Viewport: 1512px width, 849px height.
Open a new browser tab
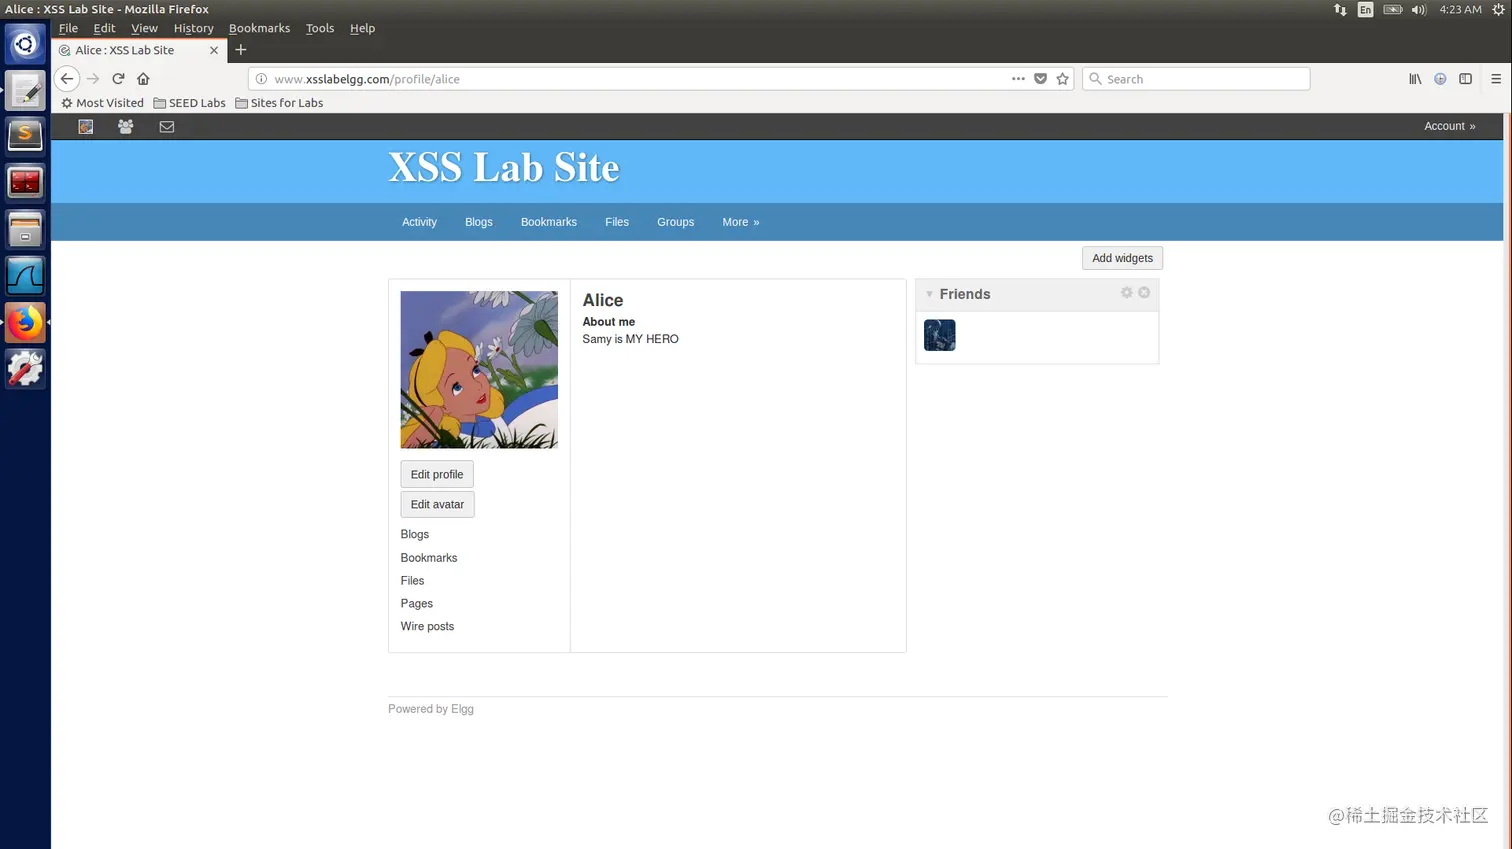pyautogui.click(x=241, y=50)
